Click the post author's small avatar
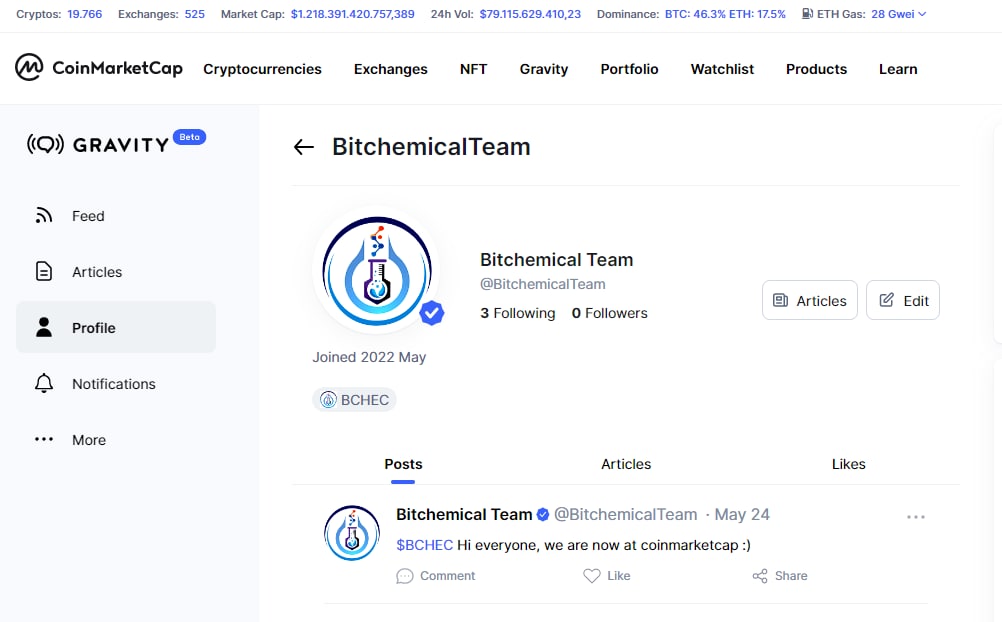 click(351, 533)
